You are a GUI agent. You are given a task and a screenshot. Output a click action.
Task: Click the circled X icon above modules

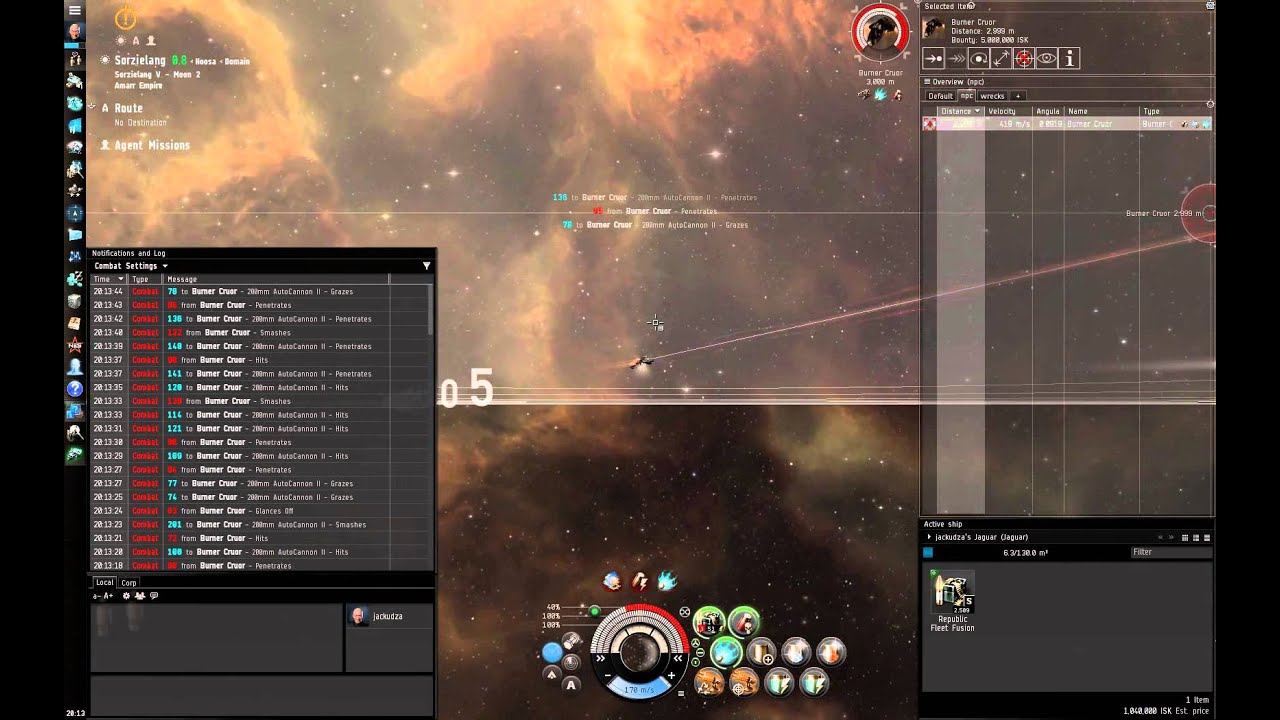685,611
